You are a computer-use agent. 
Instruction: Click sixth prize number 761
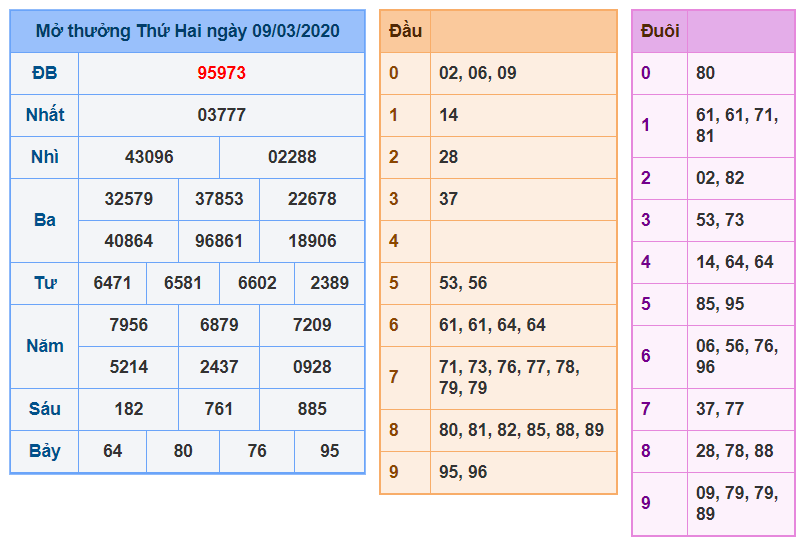point(219,409)
